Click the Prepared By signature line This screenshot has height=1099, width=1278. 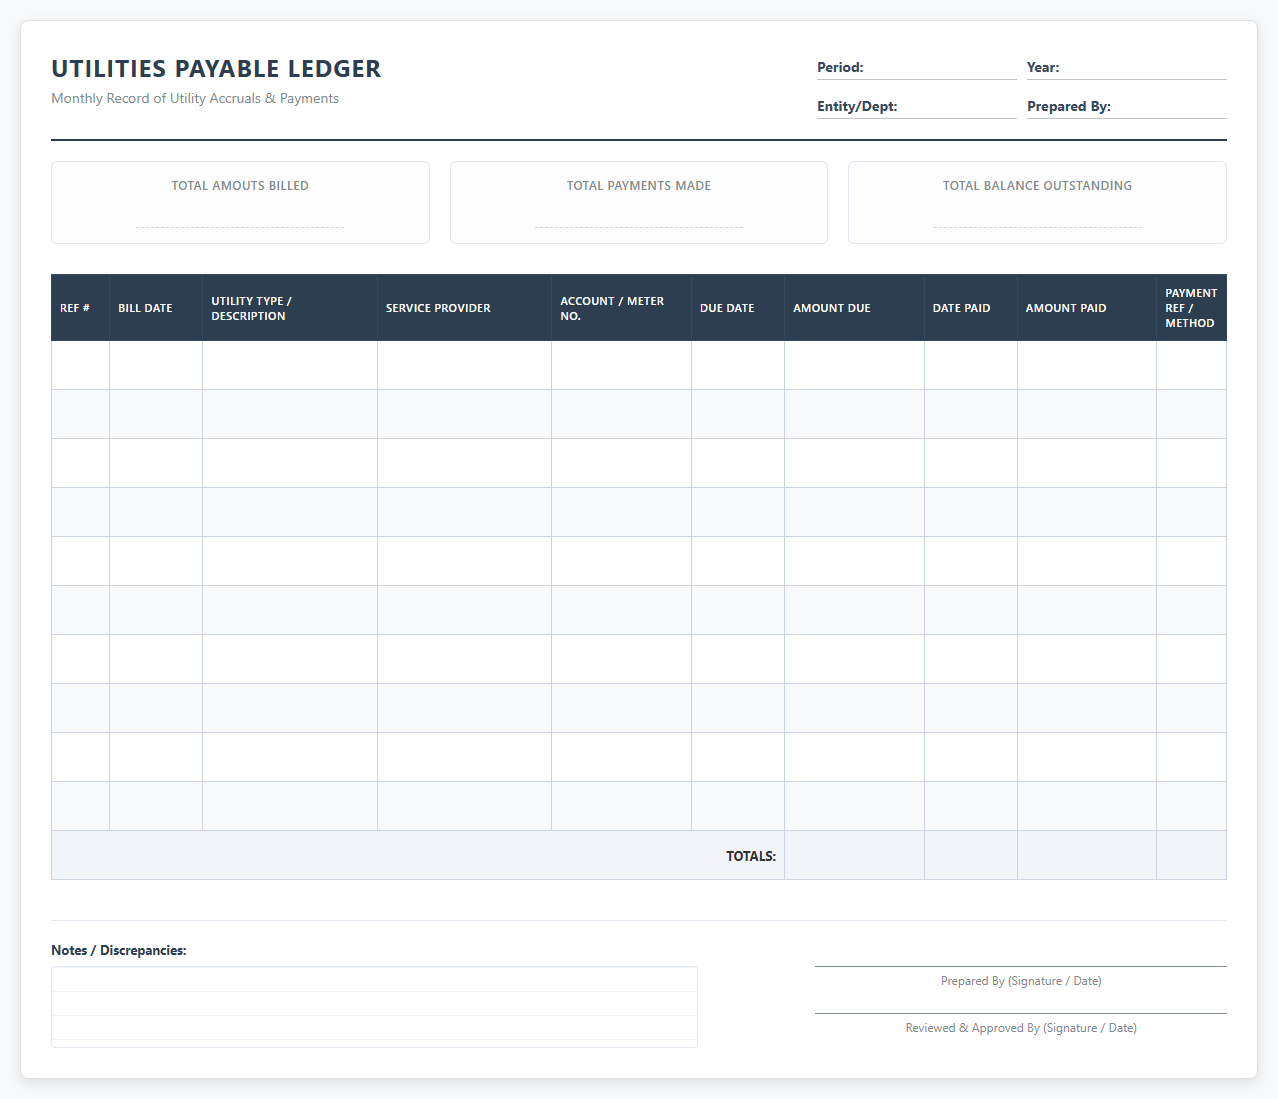point(1021,966)
